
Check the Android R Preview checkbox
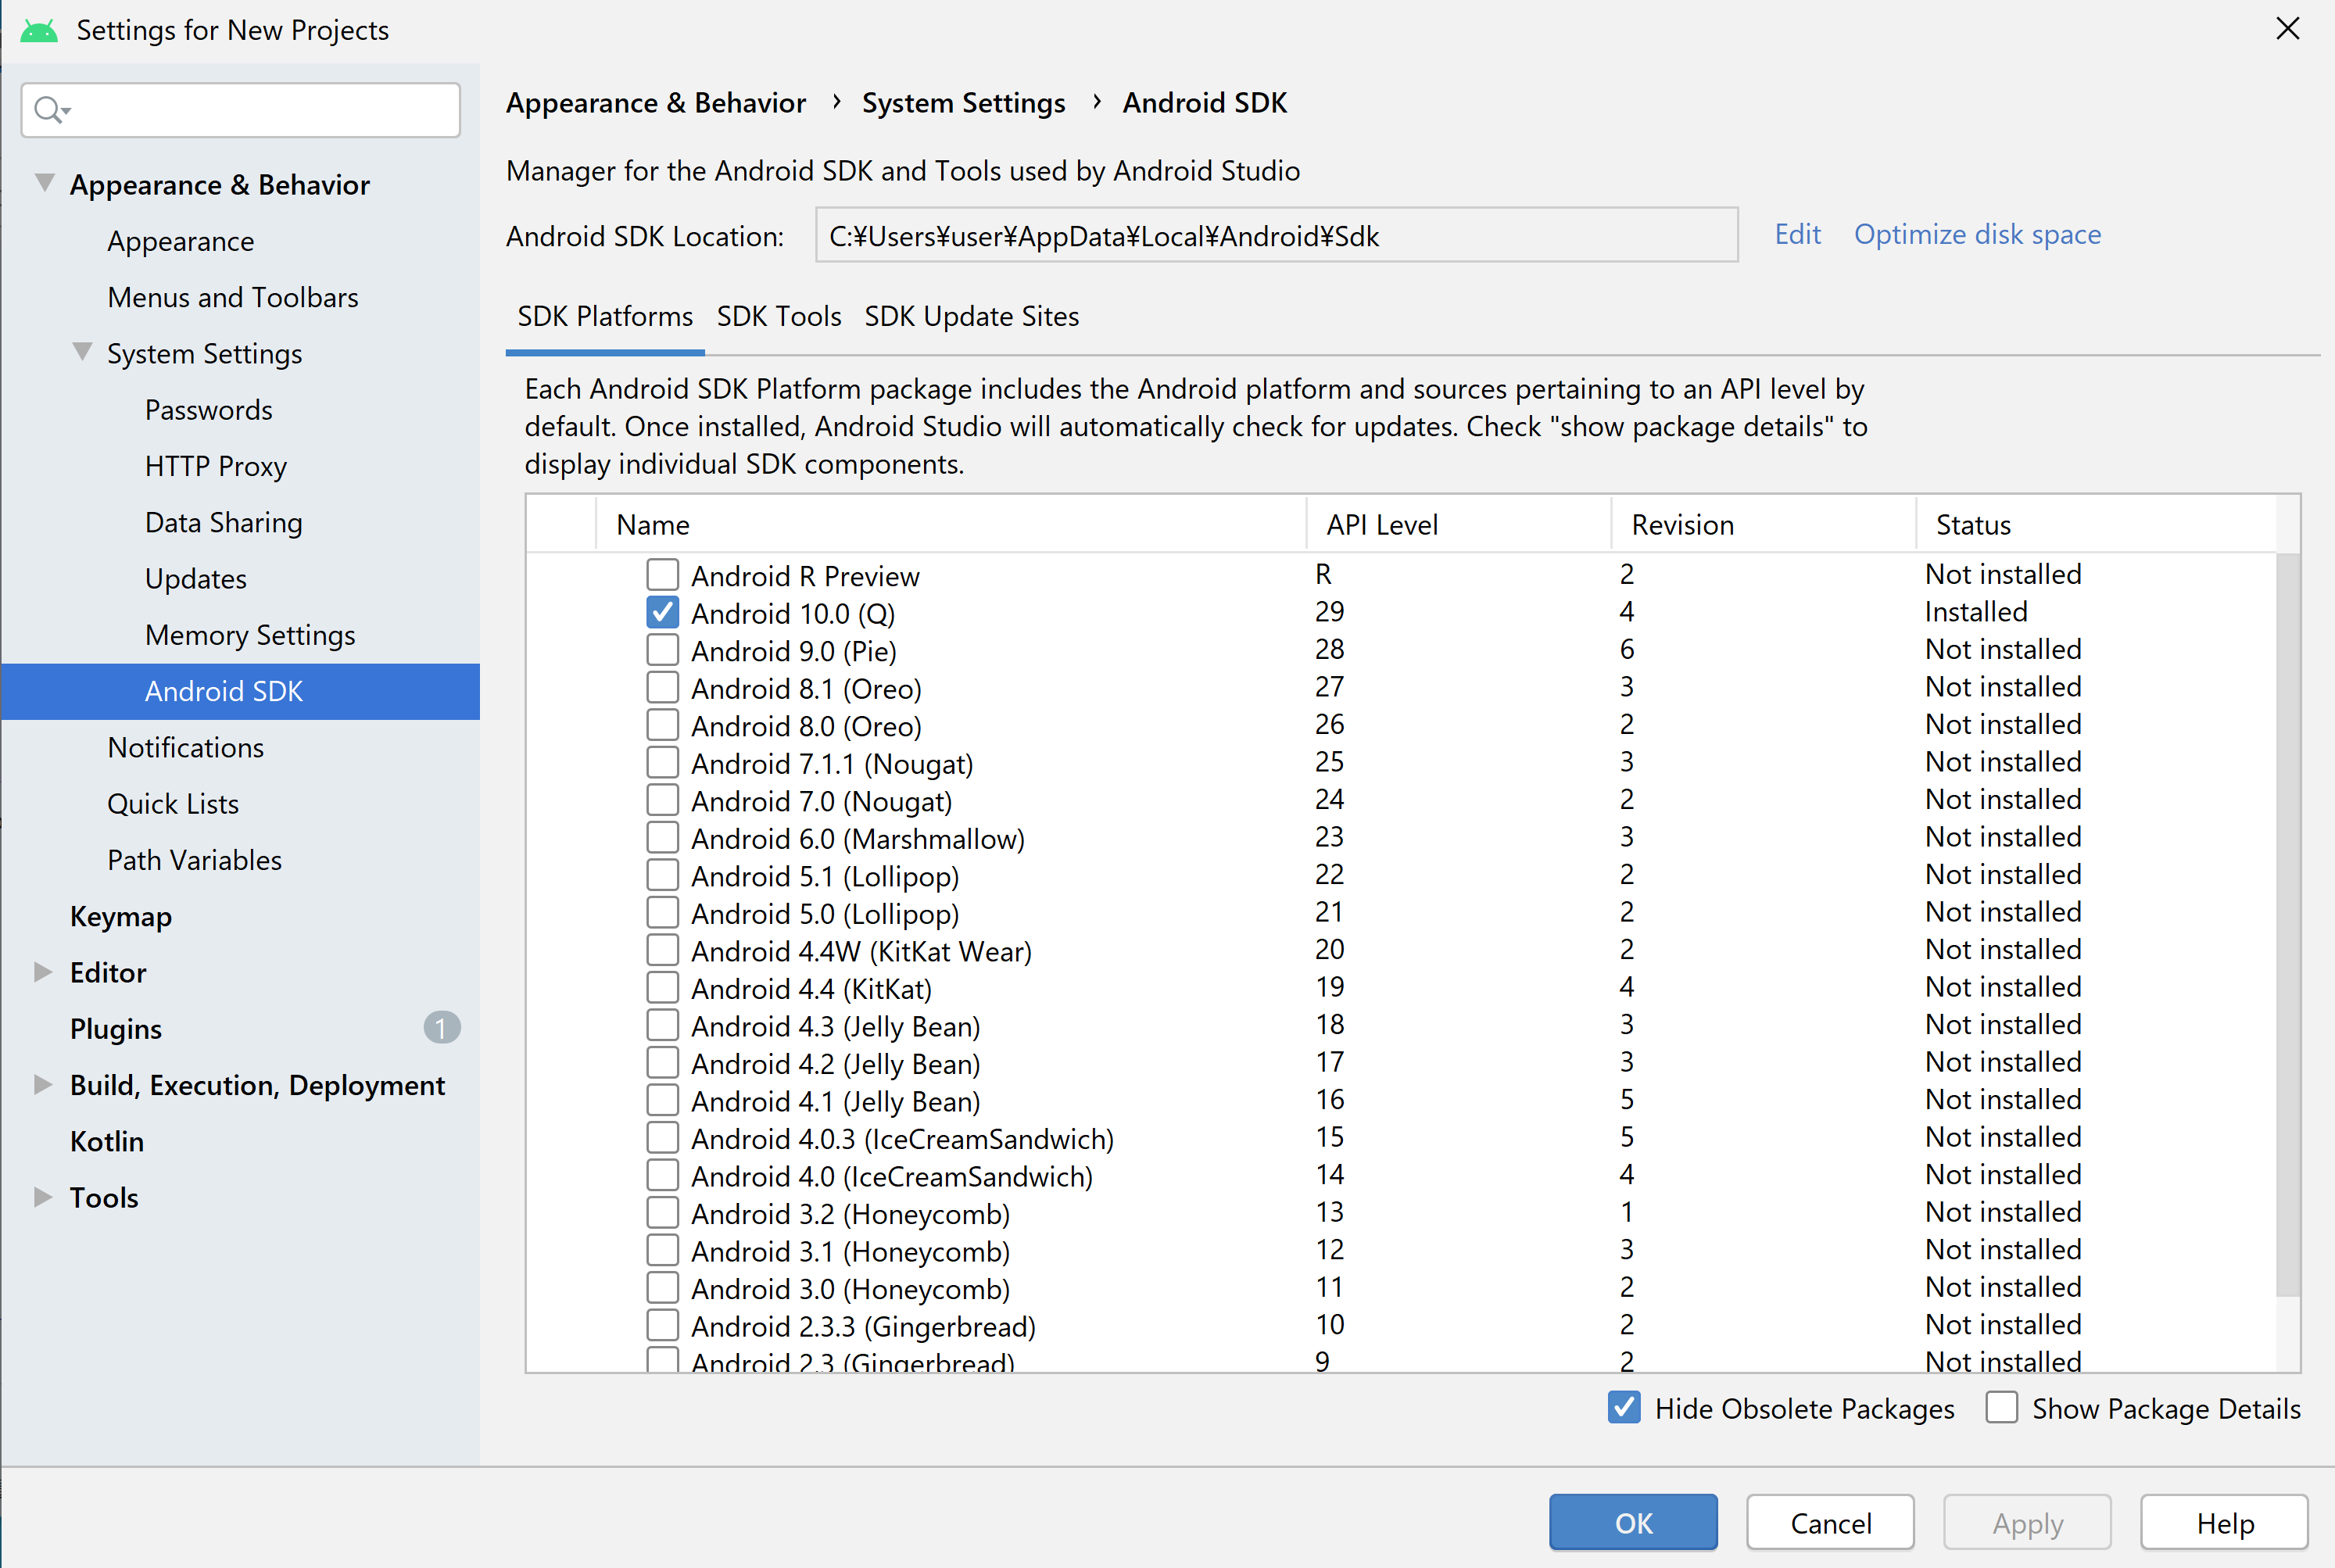pos(662,575)
